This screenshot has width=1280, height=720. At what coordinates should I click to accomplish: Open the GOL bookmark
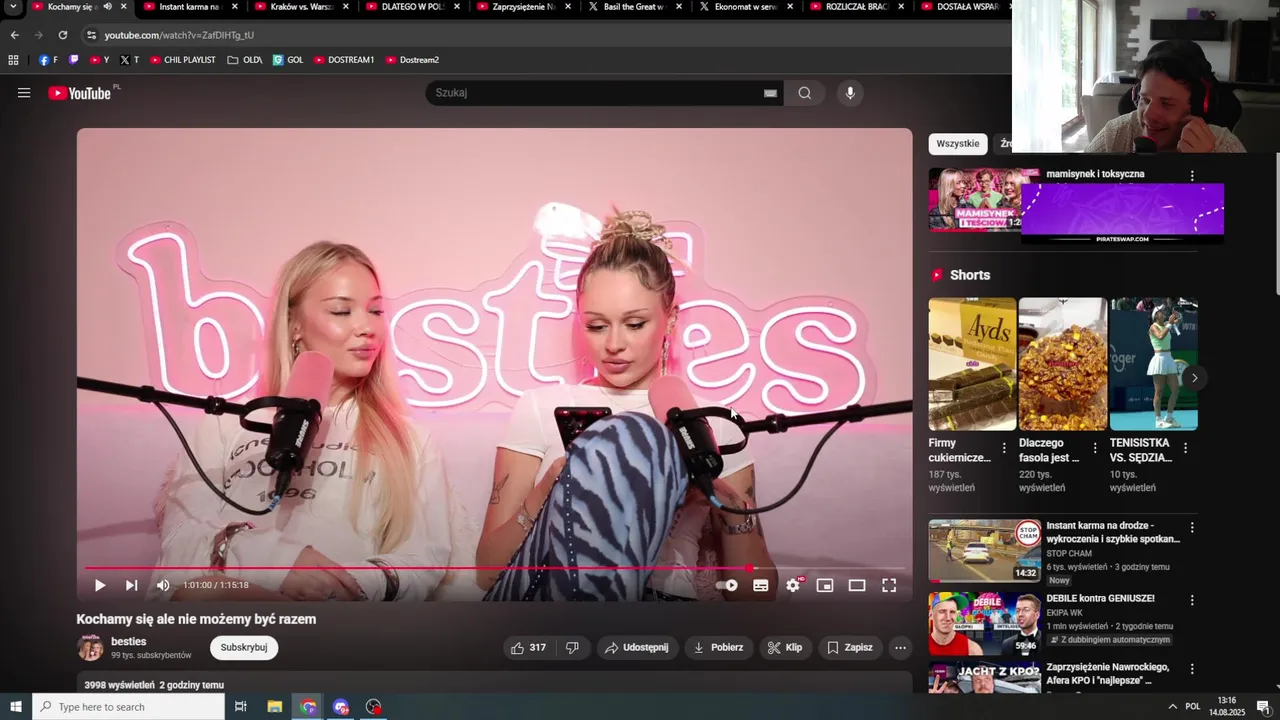288,60
